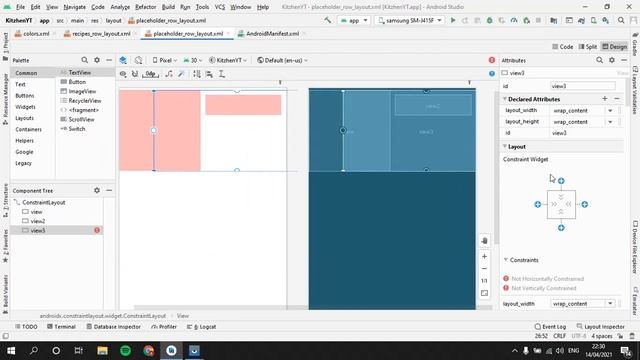Viewport: 640px width, 360px height.
Task: Click the orientation for preview icon
Action: pyautogui.click(x=138, y=60)
